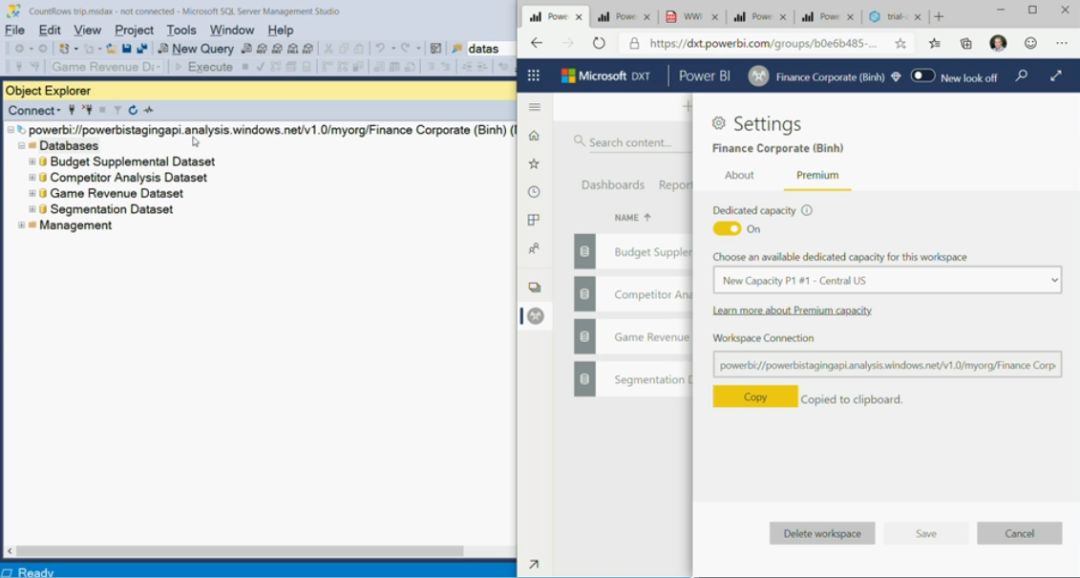This screenshot has width=1080, height=578.
Task: Click the star to favorite this page
Action: click(x=900, y=43)
